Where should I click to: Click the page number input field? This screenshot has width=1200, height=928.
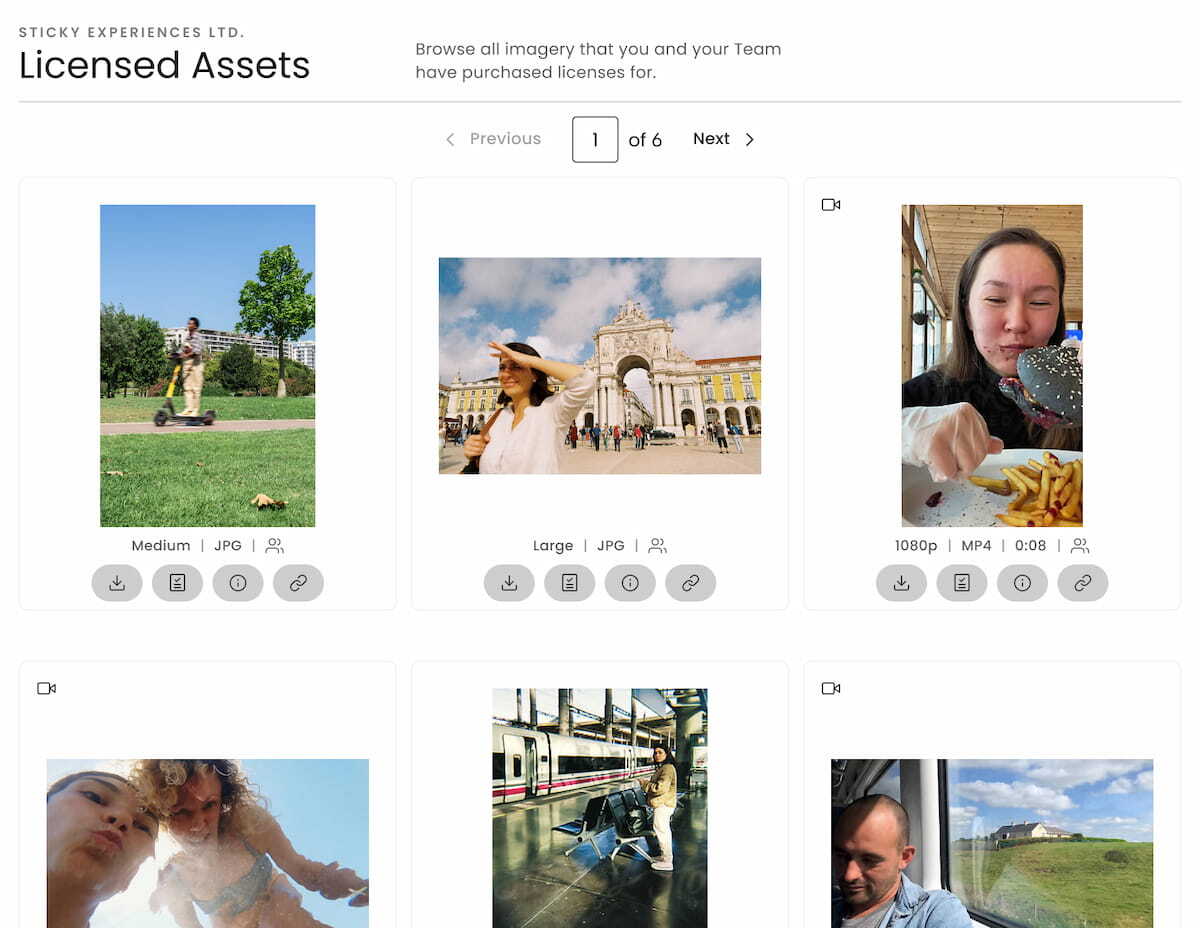coord(595,140)
